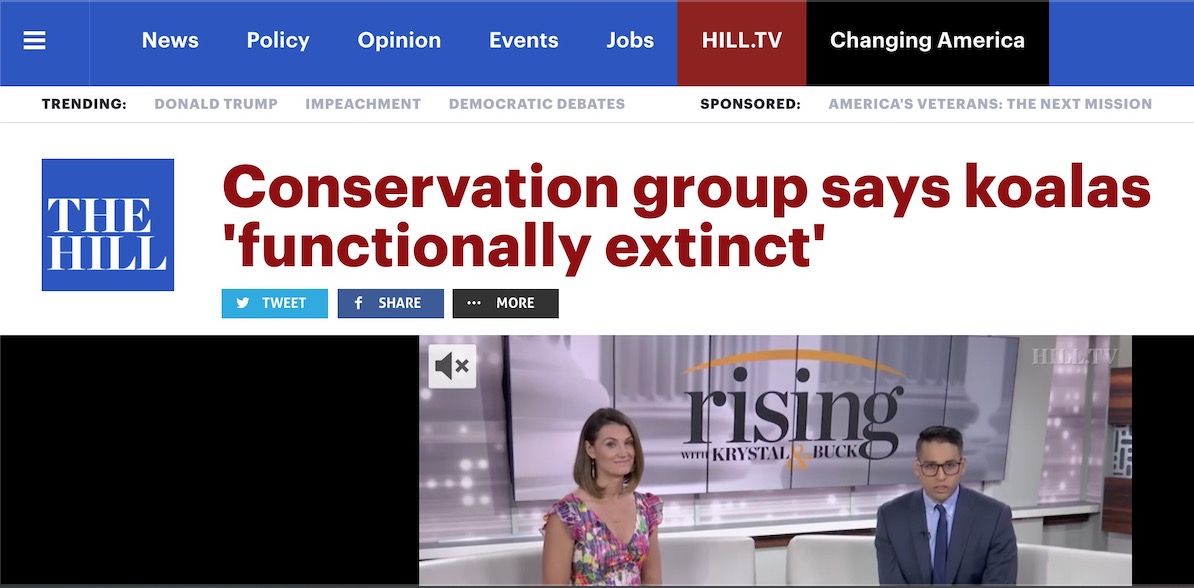Click the koalas 'functionally extinct' headline
This screenshot has width=1194, height=588.
pyautogui.click(x=686, y=218)
